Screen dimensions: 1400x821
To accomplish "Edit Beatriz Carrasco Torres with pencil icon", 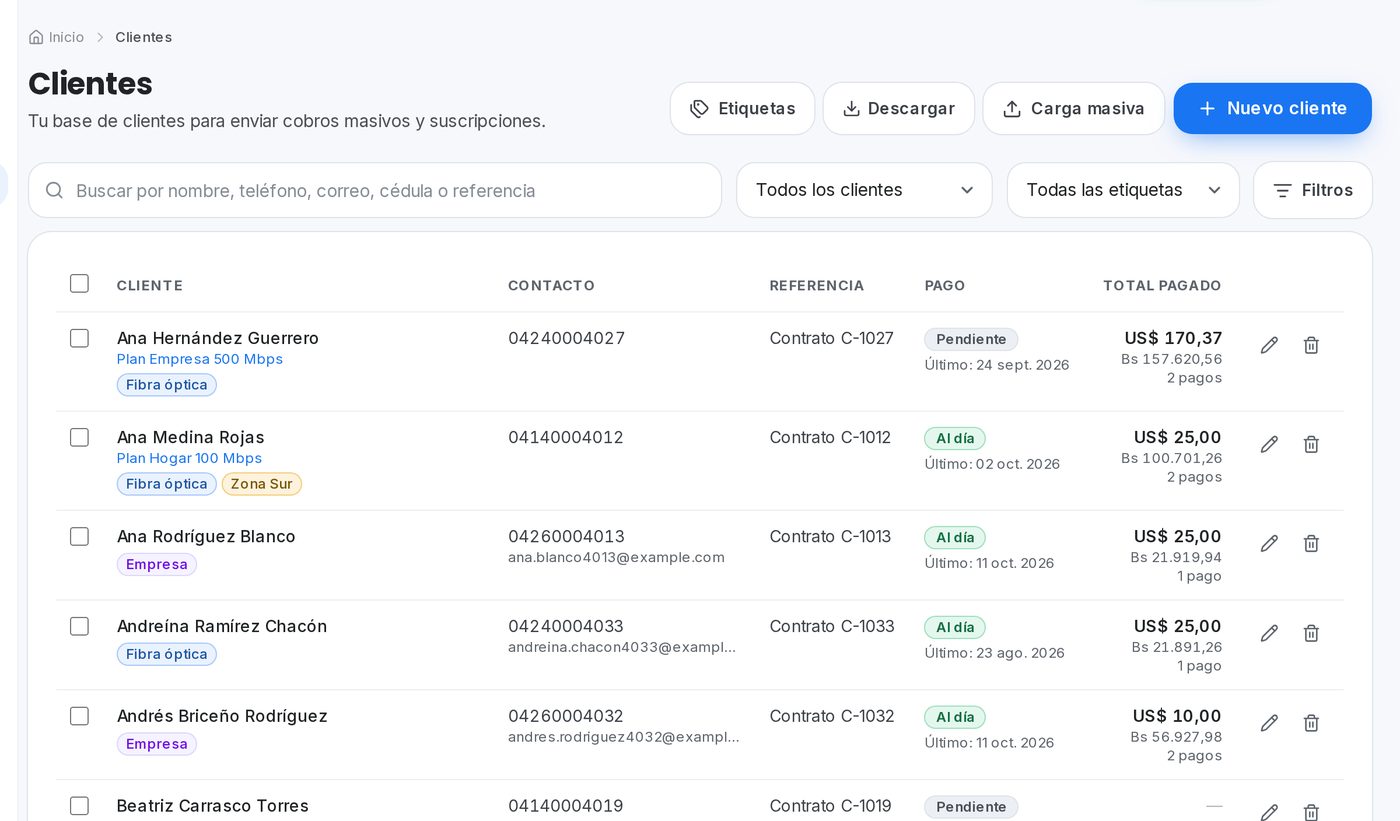I will coord(1269,812).
